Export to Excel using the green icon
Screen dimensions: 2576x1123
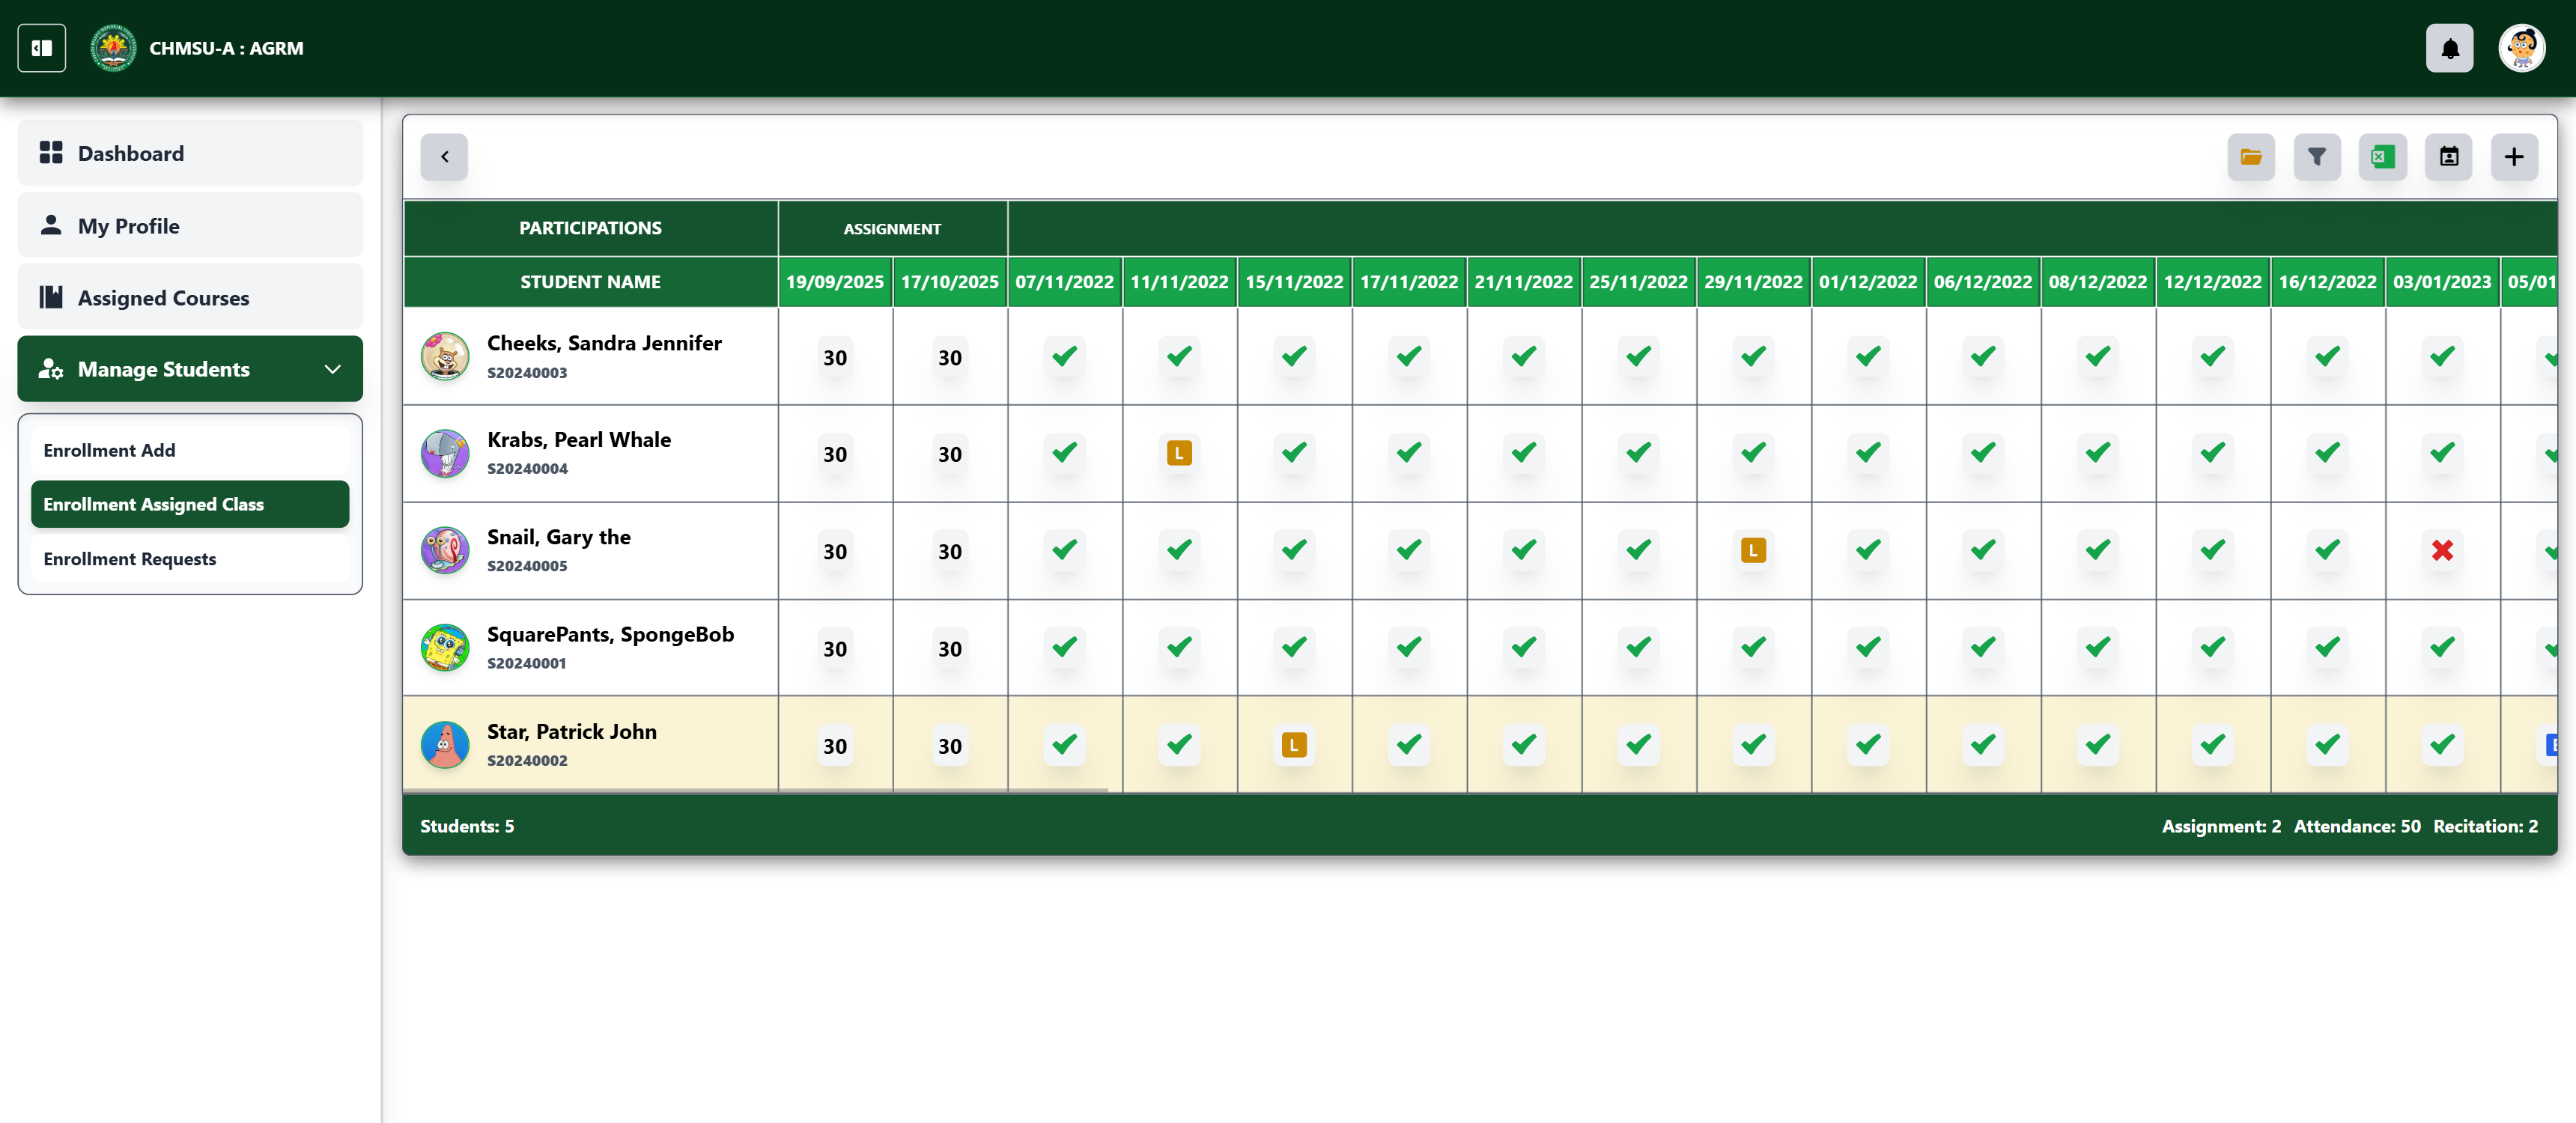tap(2382, 157)
